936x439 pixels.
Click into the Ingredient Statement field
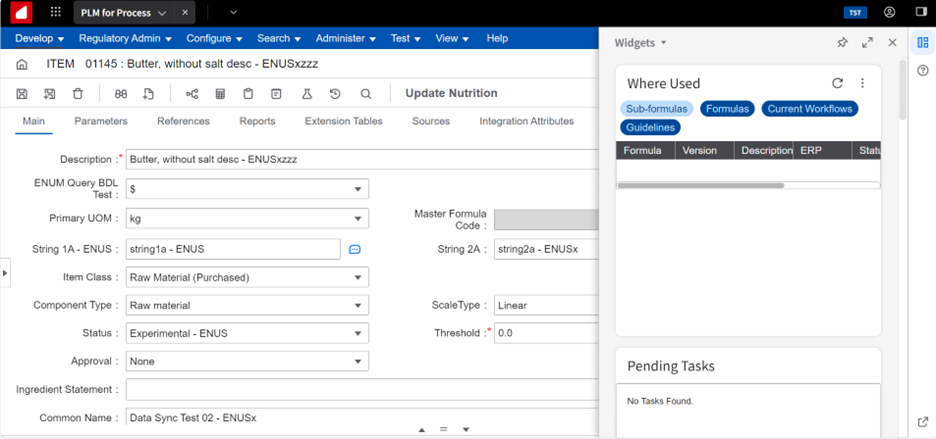pos(360,389)
